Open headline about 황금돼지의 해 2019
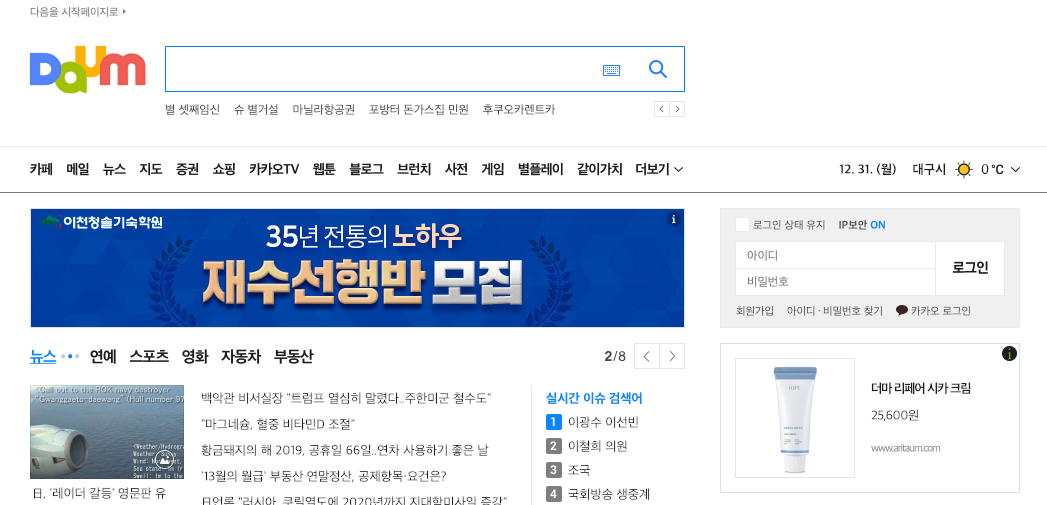Screen dimensions: 1047x505 pos(345,450)
